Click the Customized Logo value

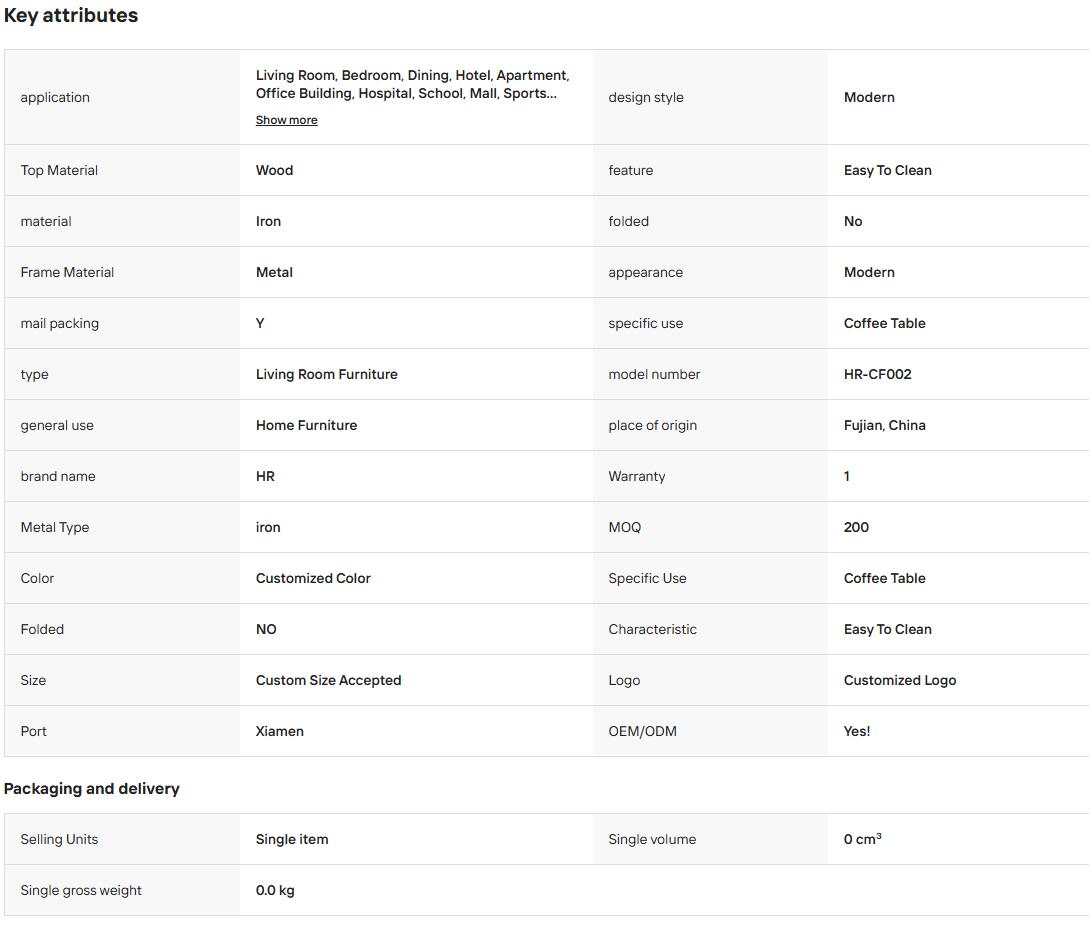tap(899, 680)
